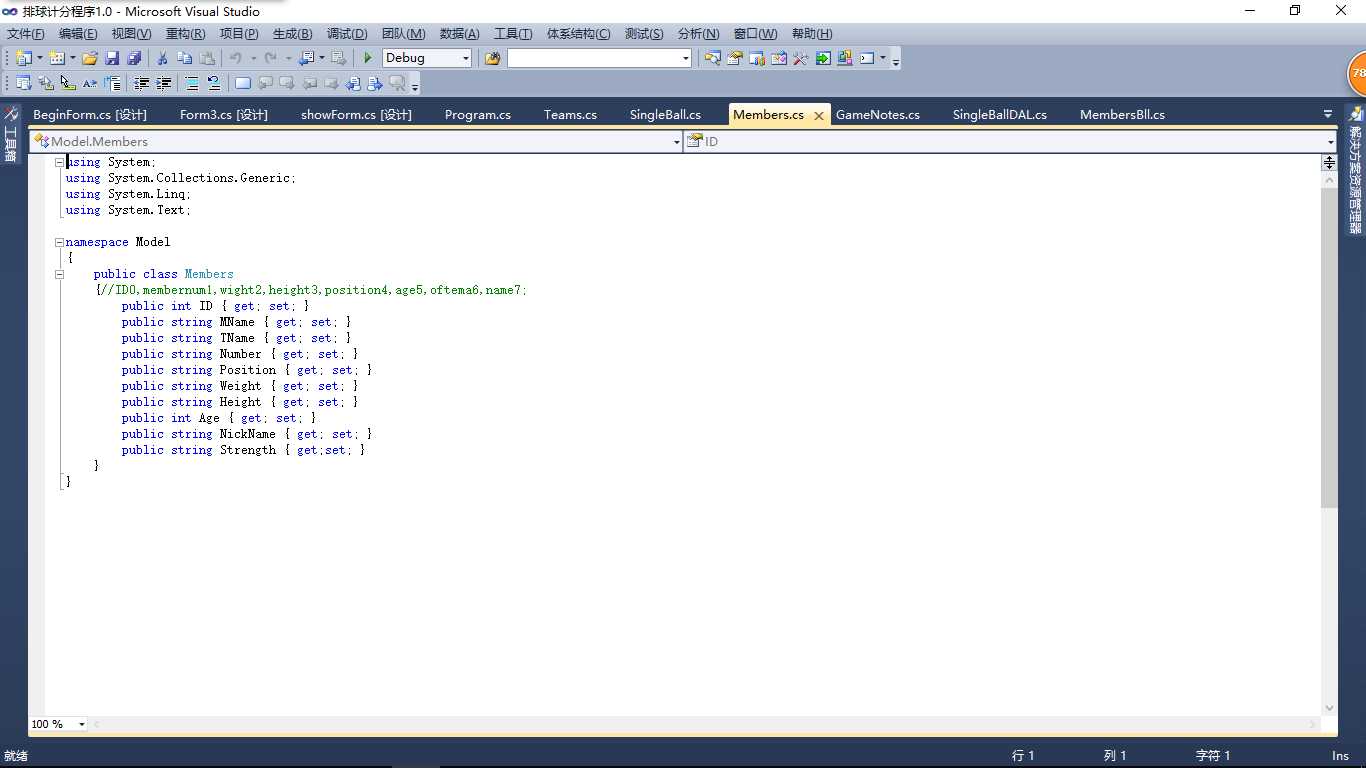Open the 编辑(E) menu
1366x768 pixels.
click(78, 34)
